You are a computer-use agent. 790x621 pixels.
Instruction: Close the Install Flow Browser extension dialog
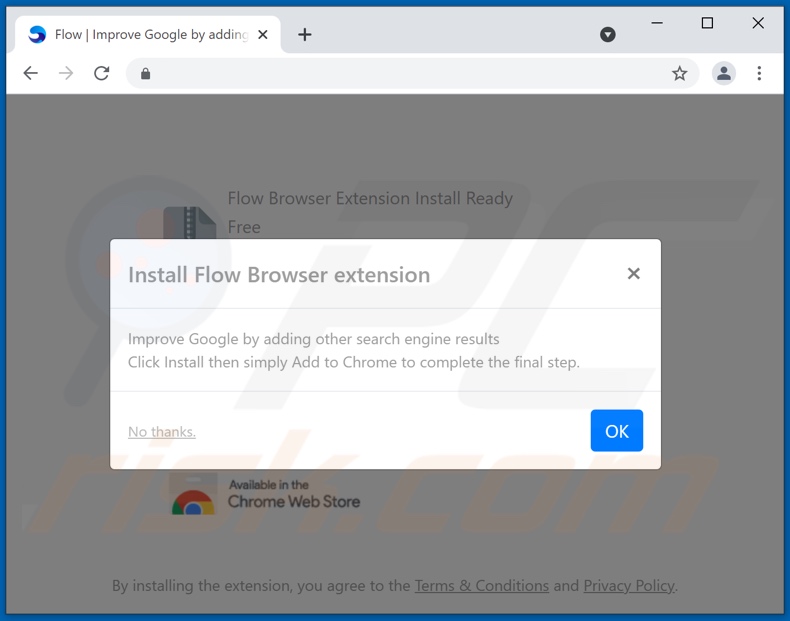click(633, 273)
